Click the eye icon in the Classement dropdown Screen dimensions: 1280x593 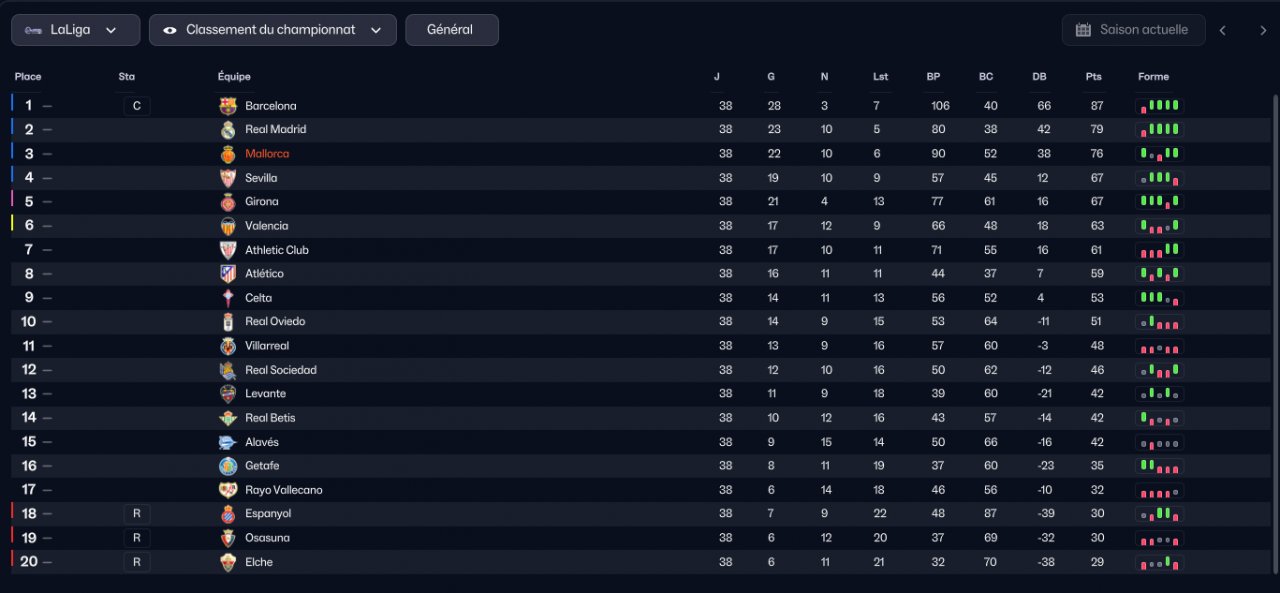pos(170,30)
